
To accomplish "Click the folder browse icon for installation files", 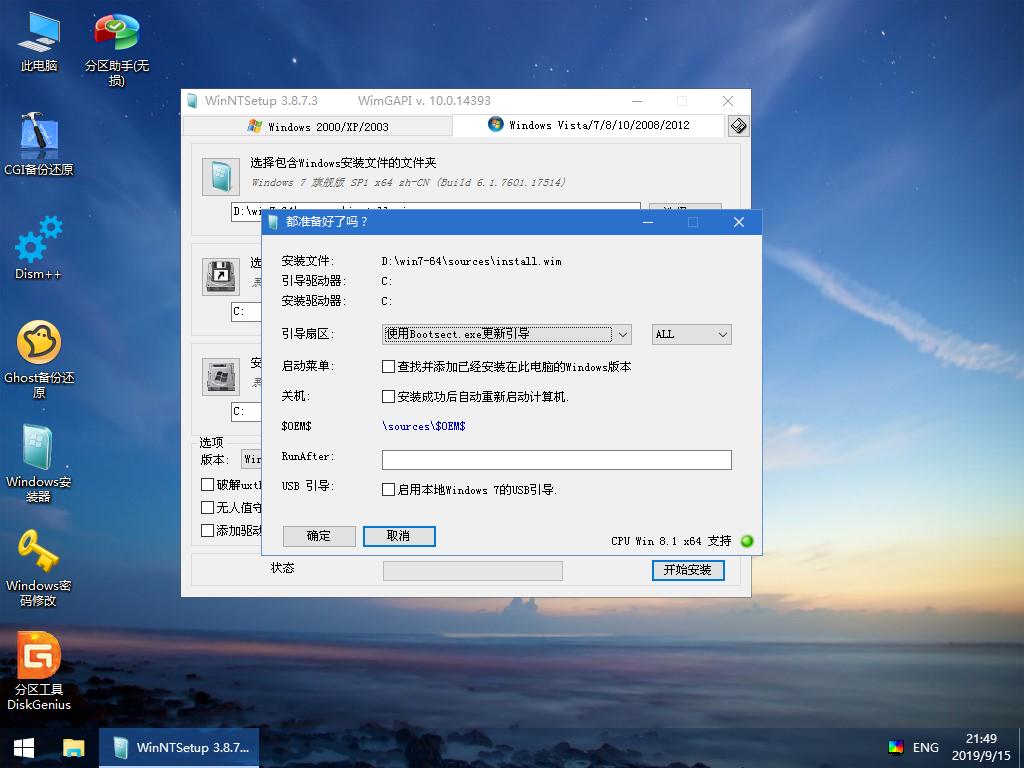I will pos(219,176).
